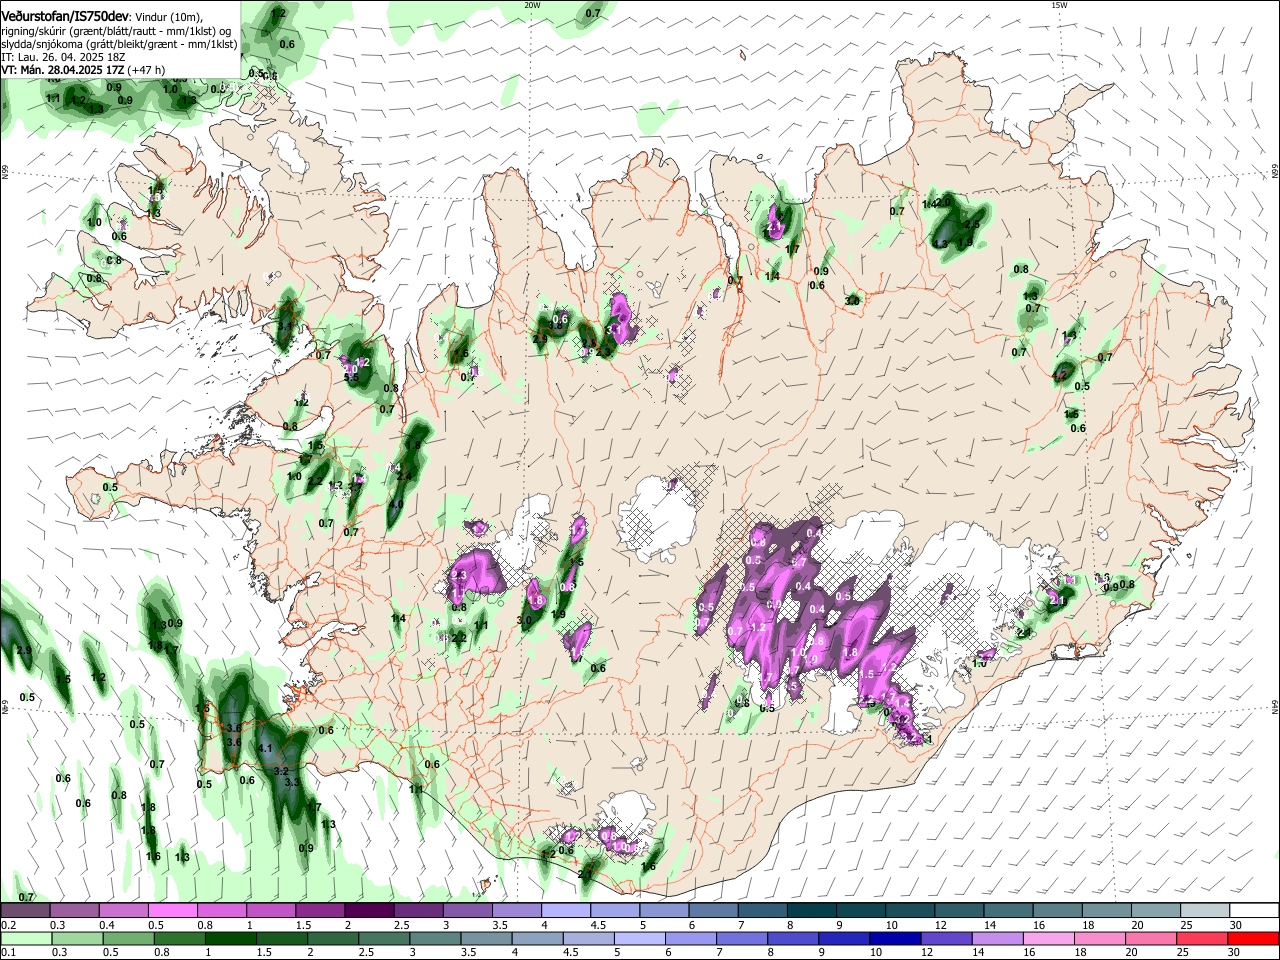Image resolution: width=1280 pixels, height=960 pixels.
Task: Pick upper legend row darkest purple swatch at 2
Action: [369, 910]
